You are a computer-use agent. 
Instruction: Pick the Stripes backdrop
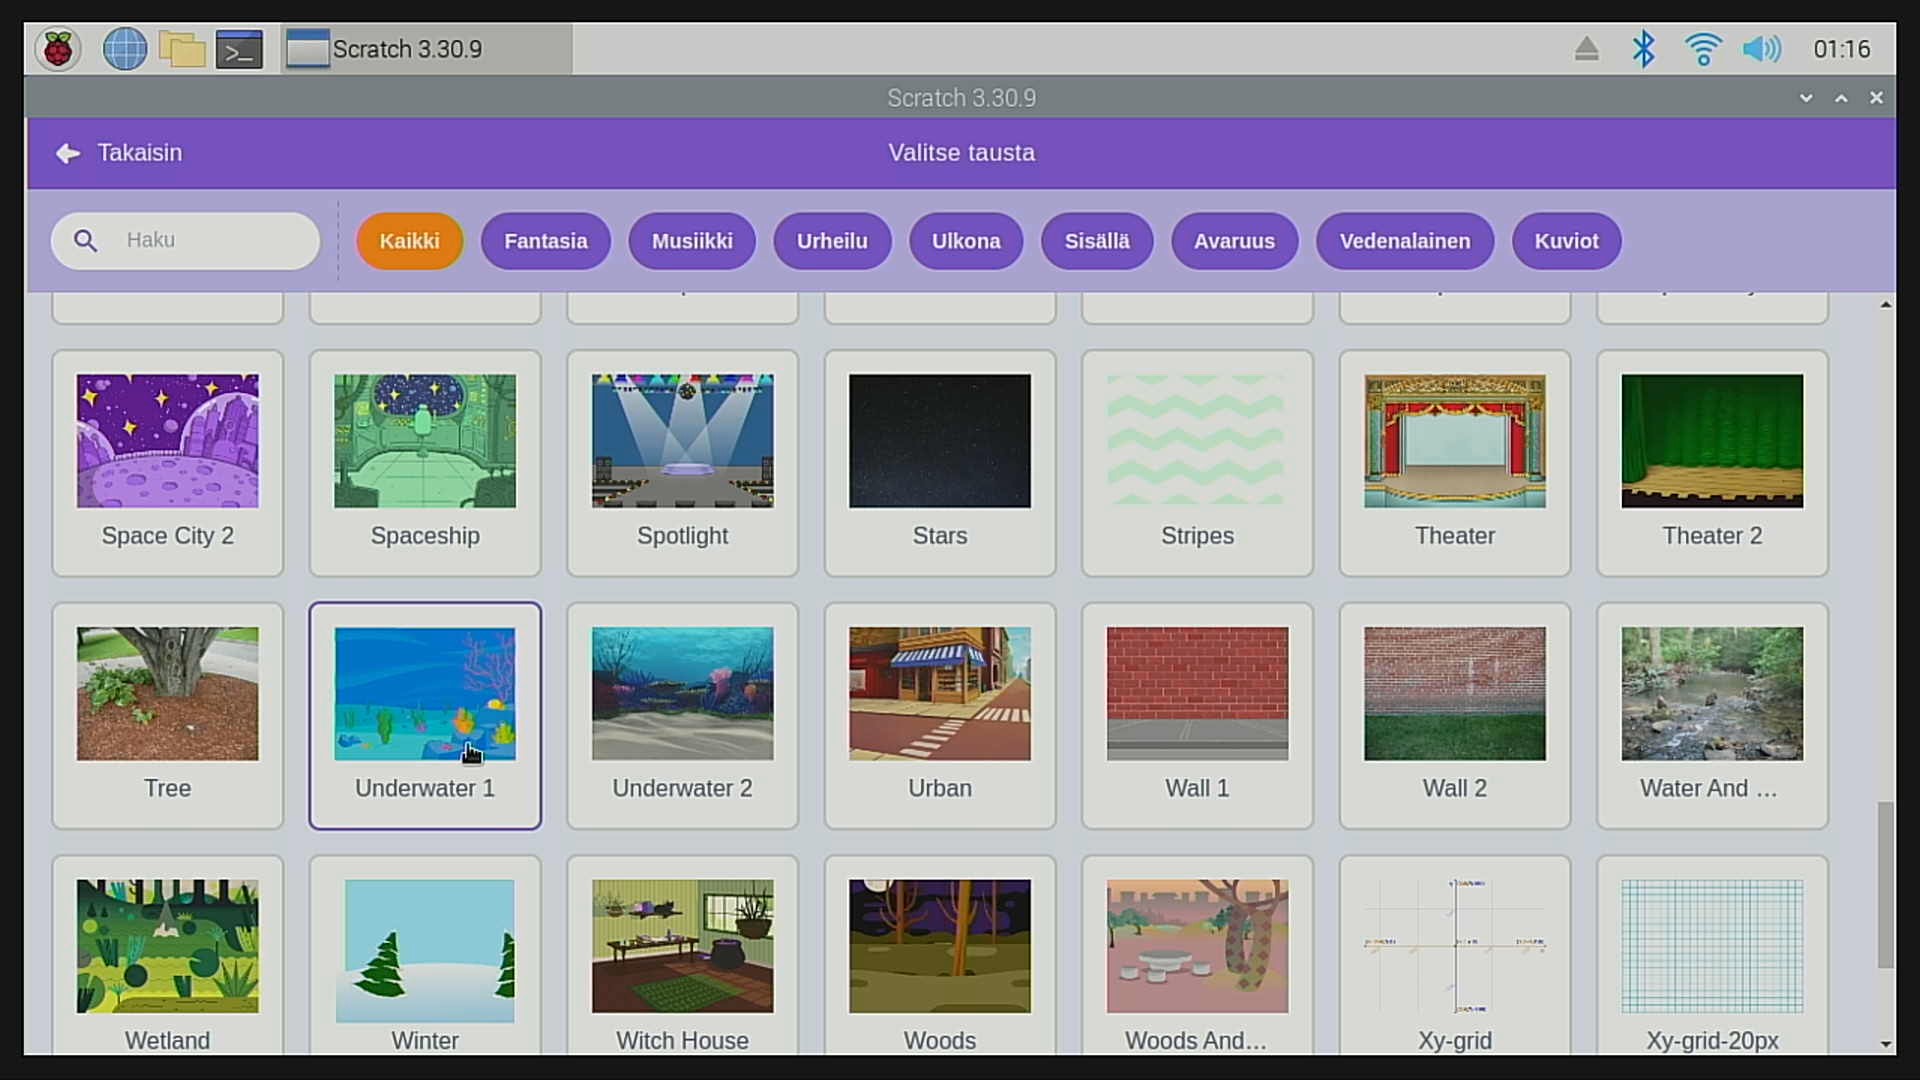tap(1198, 463)
